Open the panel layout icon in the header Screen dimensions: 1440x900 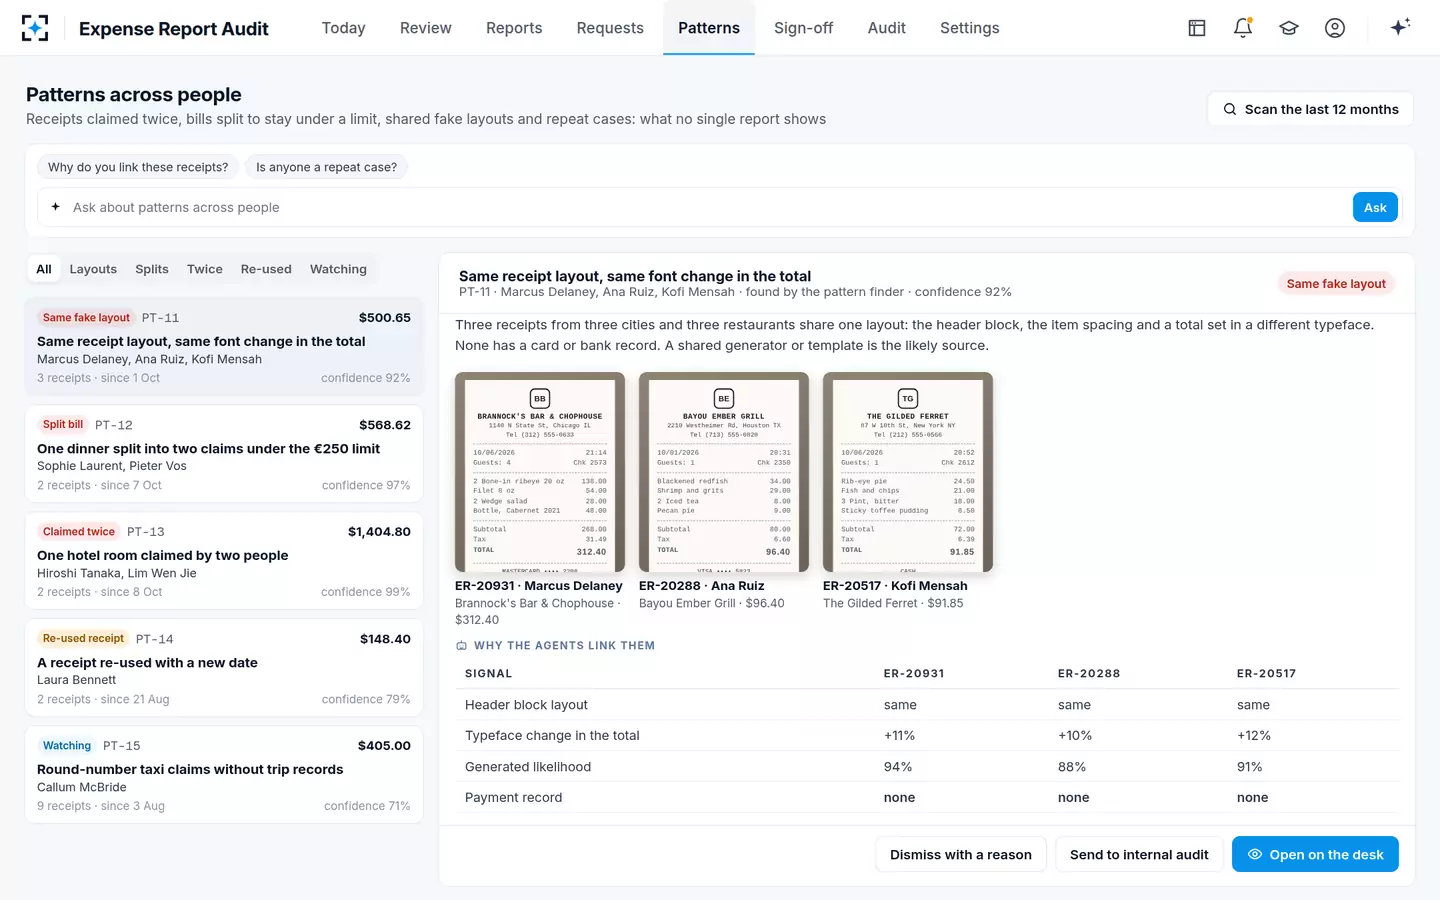click(x=1197, y=28)
